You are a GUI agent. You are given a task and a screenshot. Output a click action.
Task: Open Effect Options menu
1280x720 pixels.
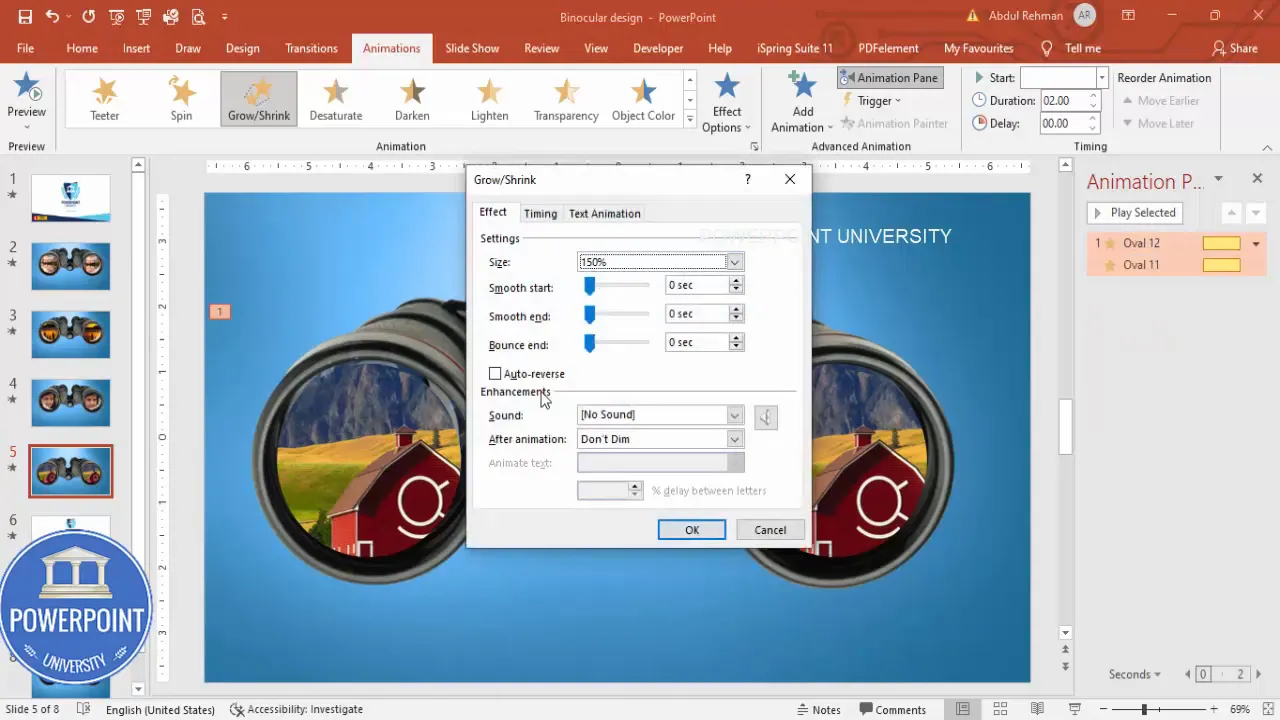[727, 103]
